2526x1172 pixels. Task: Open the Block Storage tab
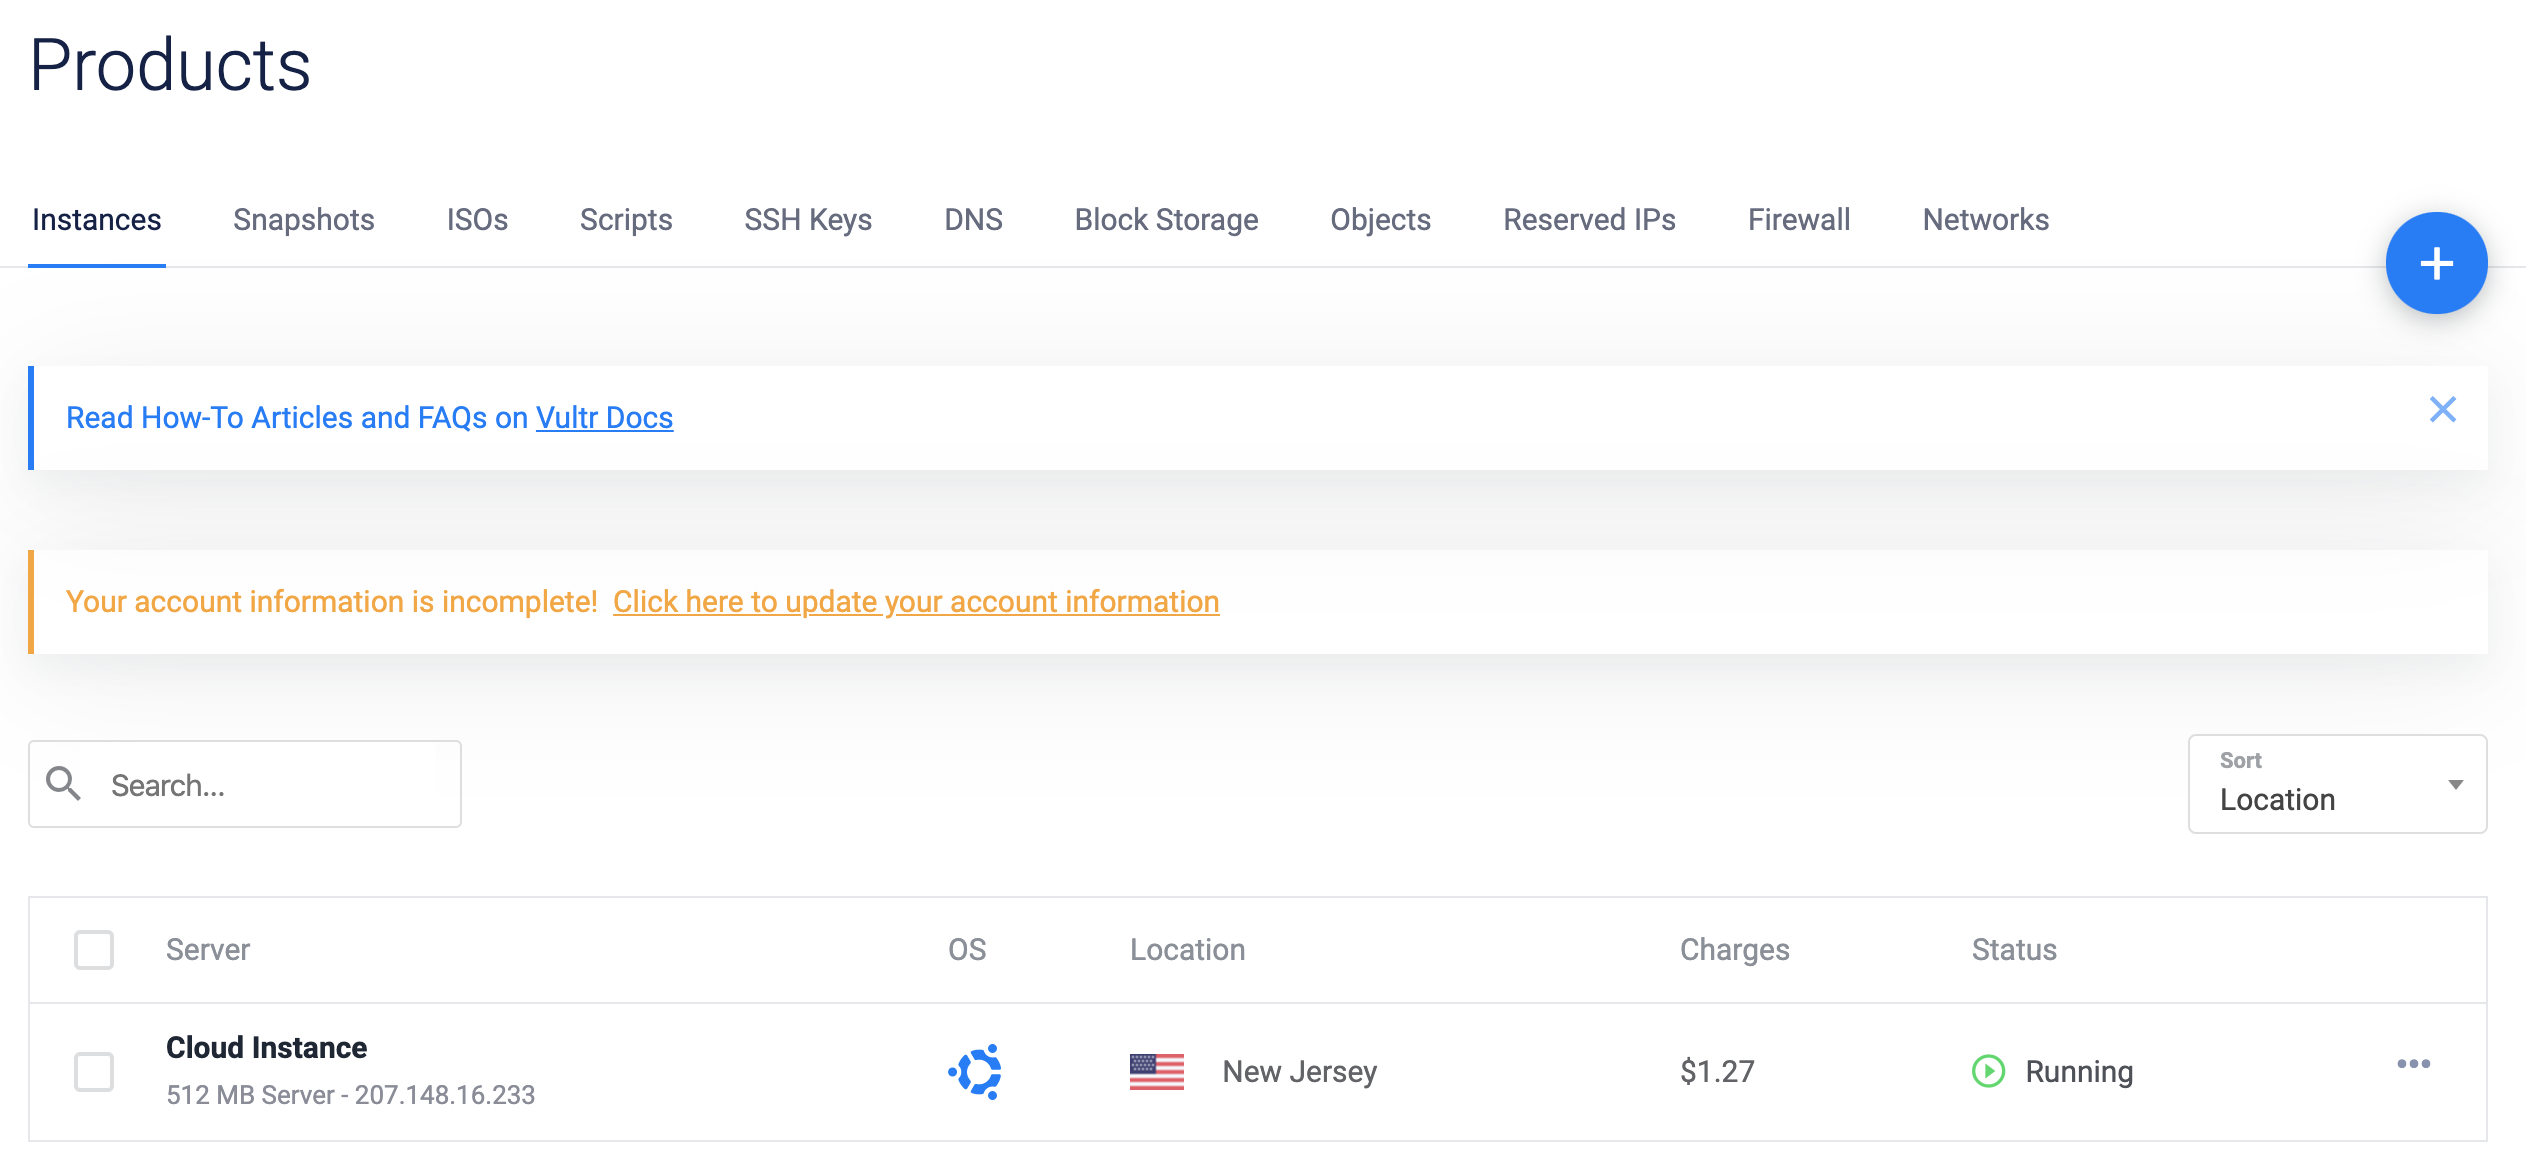pos(1166,219)
